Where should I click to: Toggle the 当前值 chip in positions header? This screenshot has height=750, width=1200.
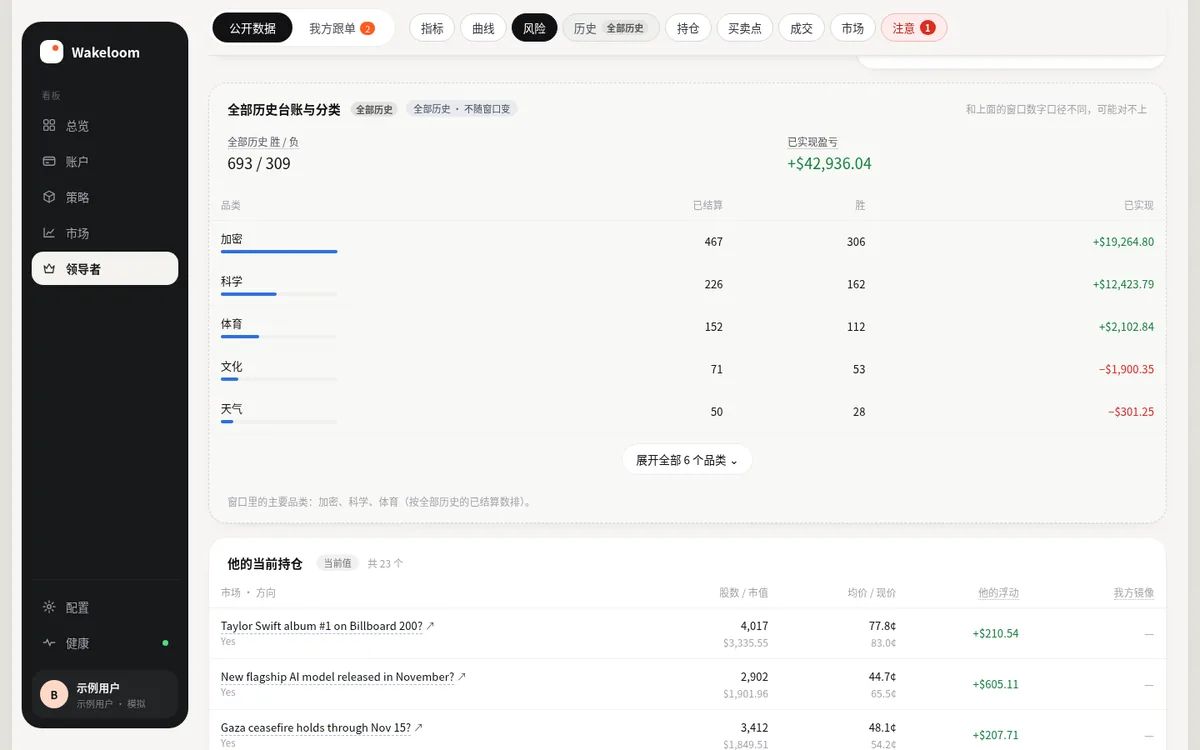click(x=337, y=563)
